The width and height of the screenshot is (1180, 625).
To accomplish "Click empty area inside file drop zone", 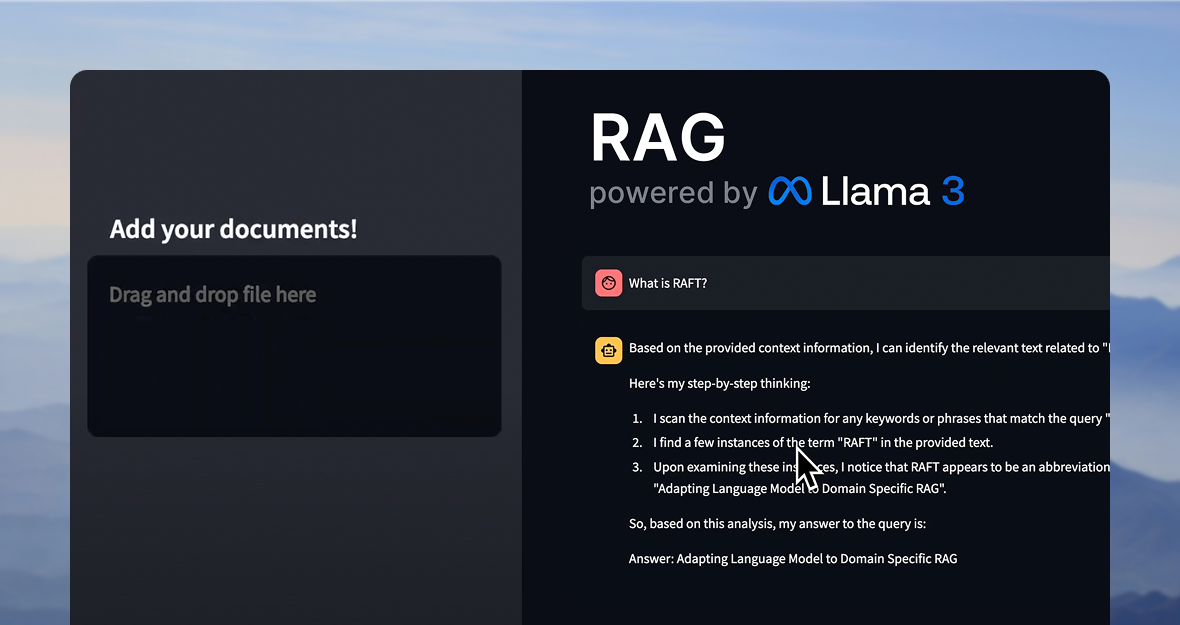I will pyautogui.click(x=294, y=380).
